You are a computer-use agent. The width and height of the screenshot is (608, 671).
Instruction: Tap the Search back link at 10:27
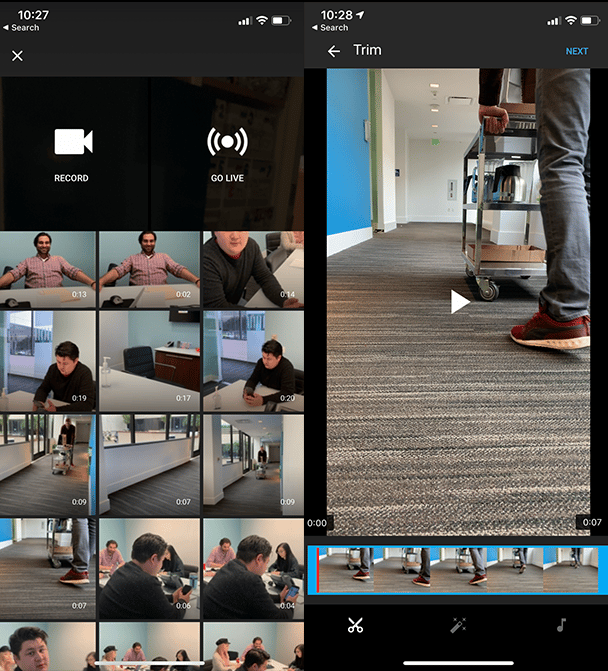[x=21, y=27]
